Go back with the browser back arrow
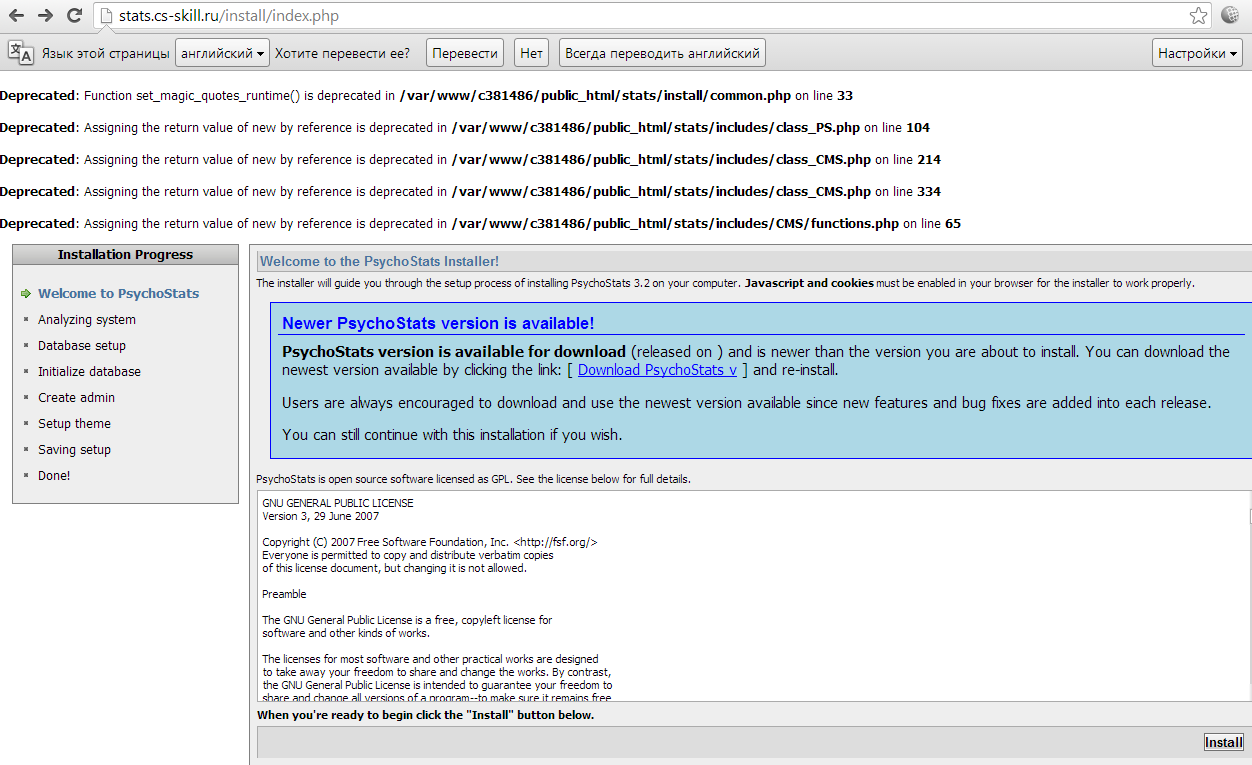The width and height of the screenshot is (1252, 765). tap(16, 16)
